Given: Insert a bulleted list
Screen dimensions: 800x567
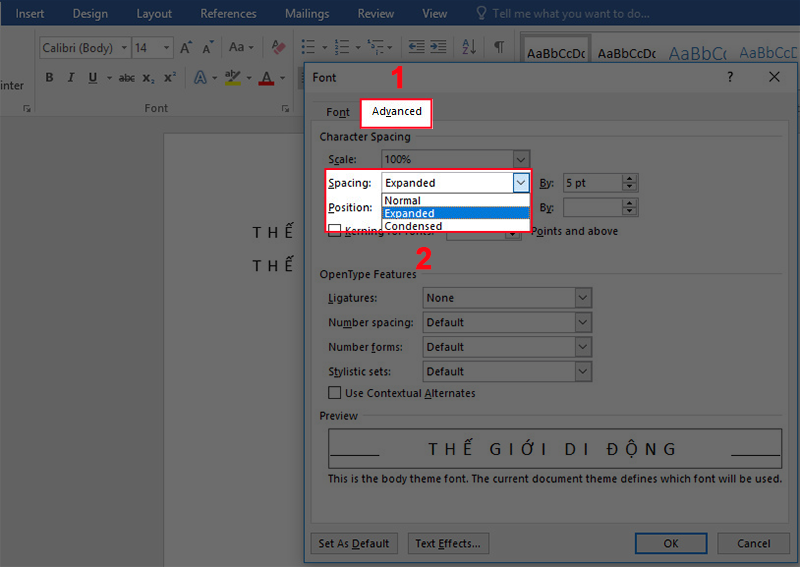Looking at the screenshot, I should pyautogui.click(x=308, y=47).
